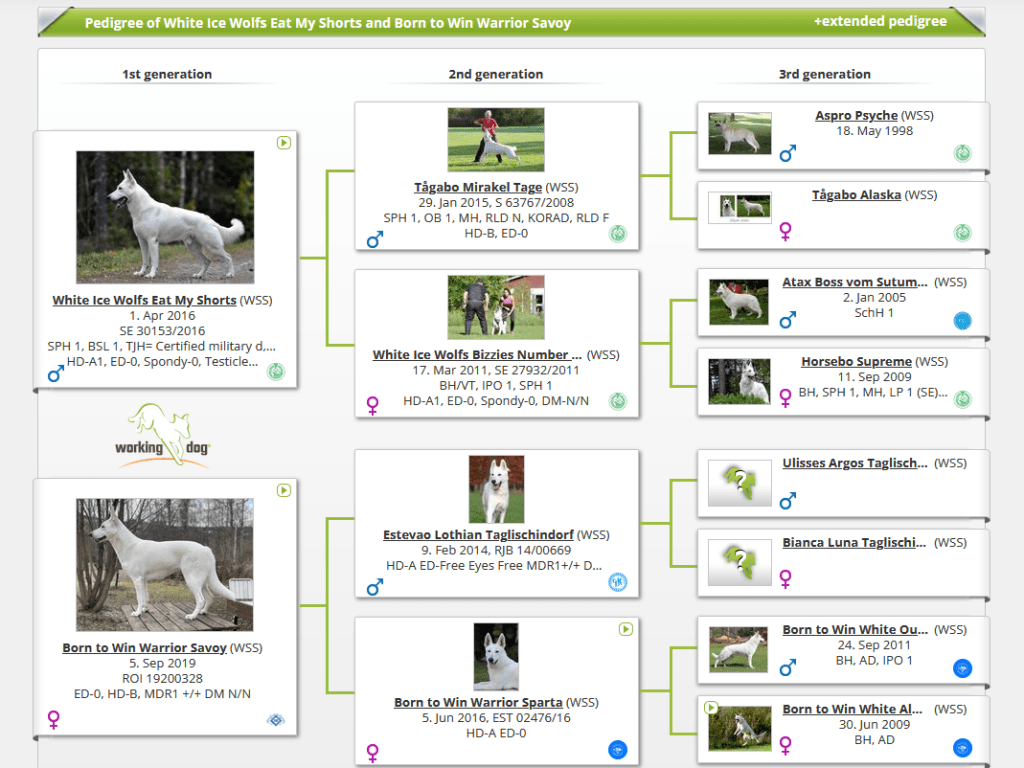Click the Born to Win Warrior Sparta photo
Screen dimensions: 1024x768
pos(496,657)
